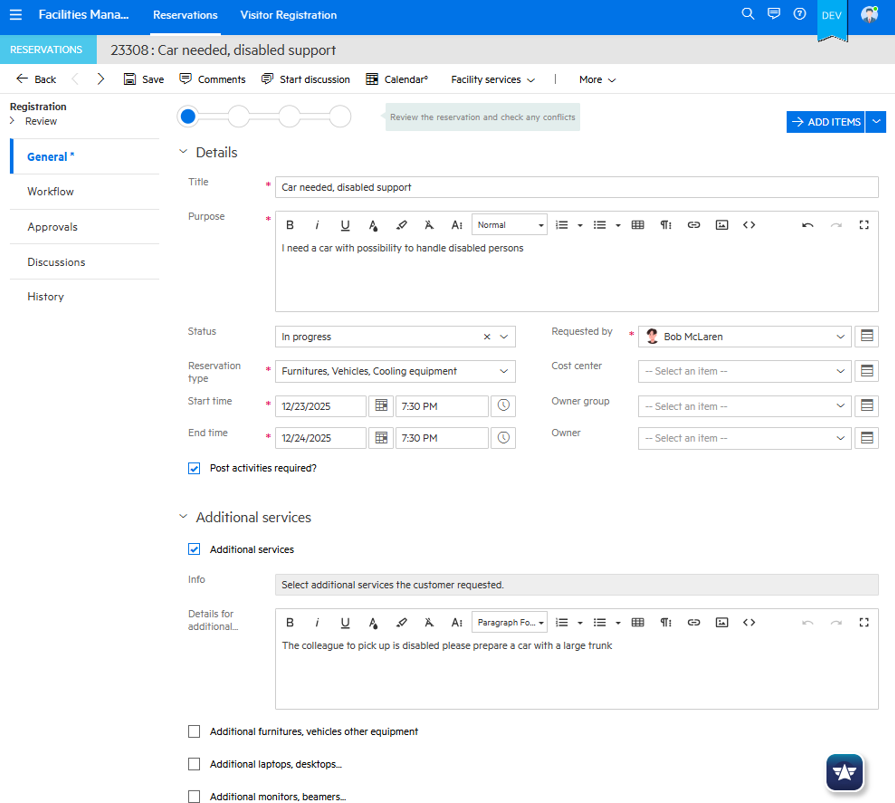Open Start time clock picker icon

point(503,406)
